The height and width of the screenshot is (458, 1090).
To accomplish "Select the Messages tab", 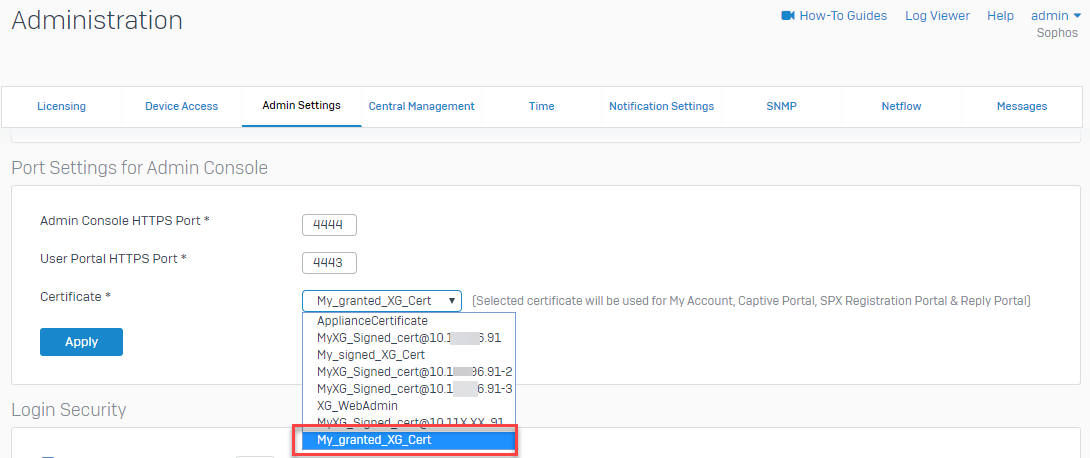I will [1021, 106].
